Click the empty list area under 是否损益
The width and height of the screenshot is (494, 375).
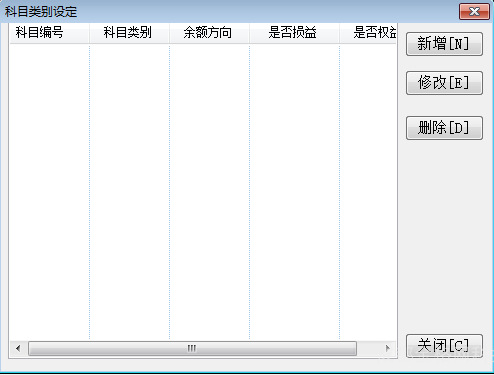[294, 192]
